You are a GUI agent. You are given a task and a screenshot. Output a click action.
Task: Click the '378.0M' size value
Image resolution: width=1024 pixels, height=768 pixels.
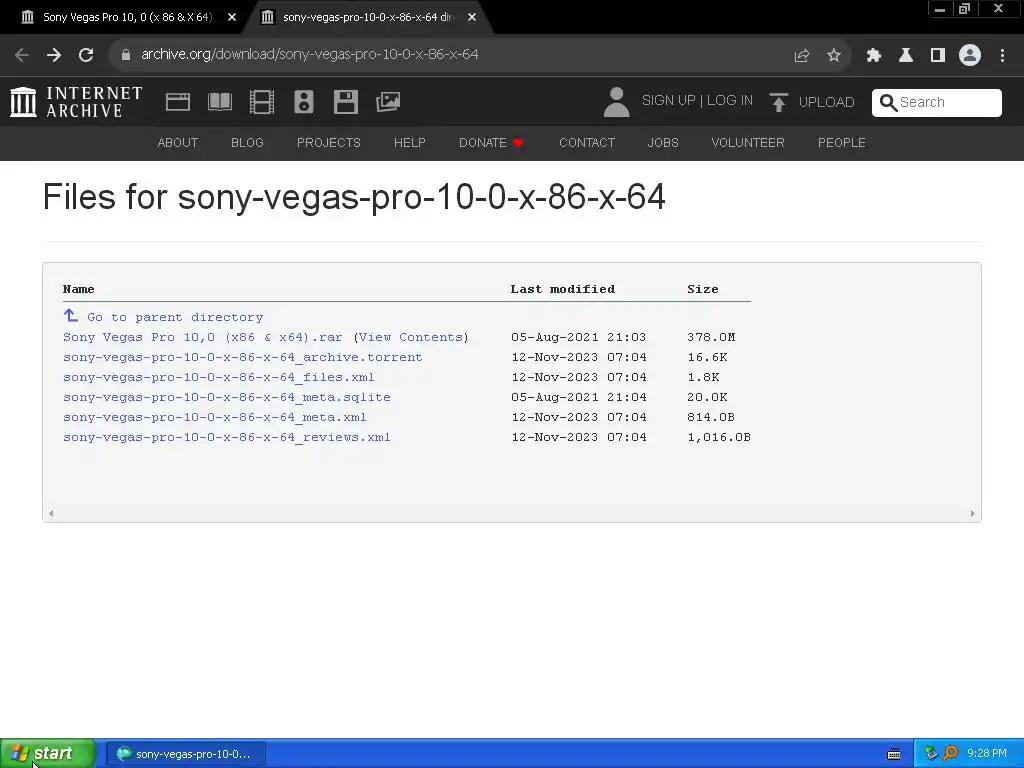(711, 337)
